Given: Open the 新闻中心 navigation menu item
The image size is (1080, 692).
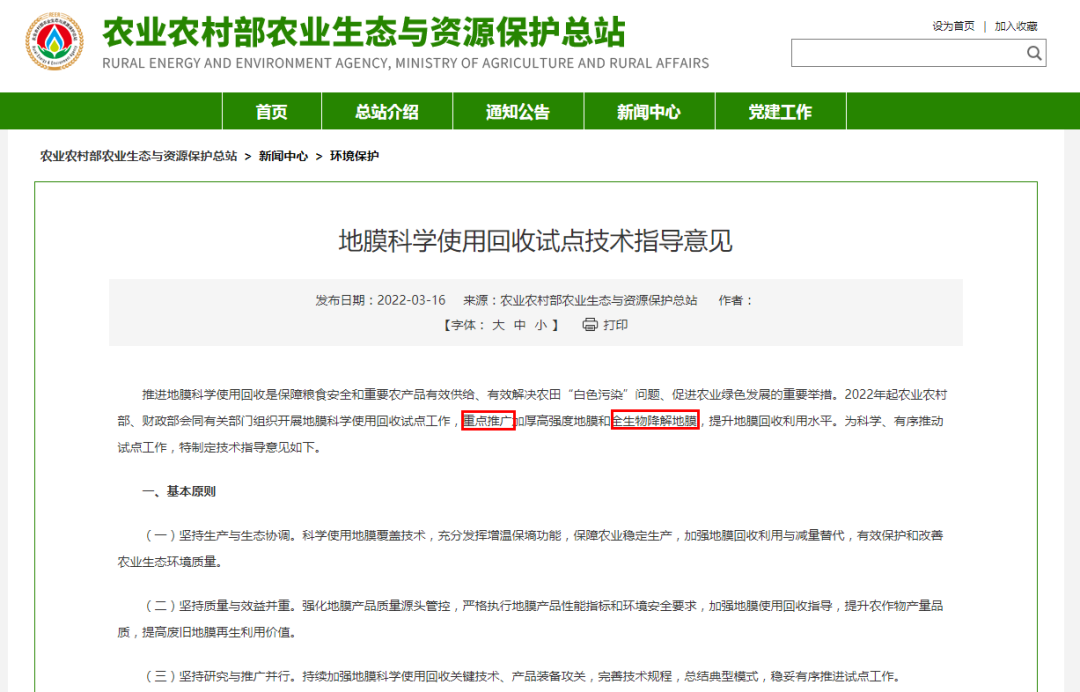Looking at the screenshot, I should click(649, 111).
